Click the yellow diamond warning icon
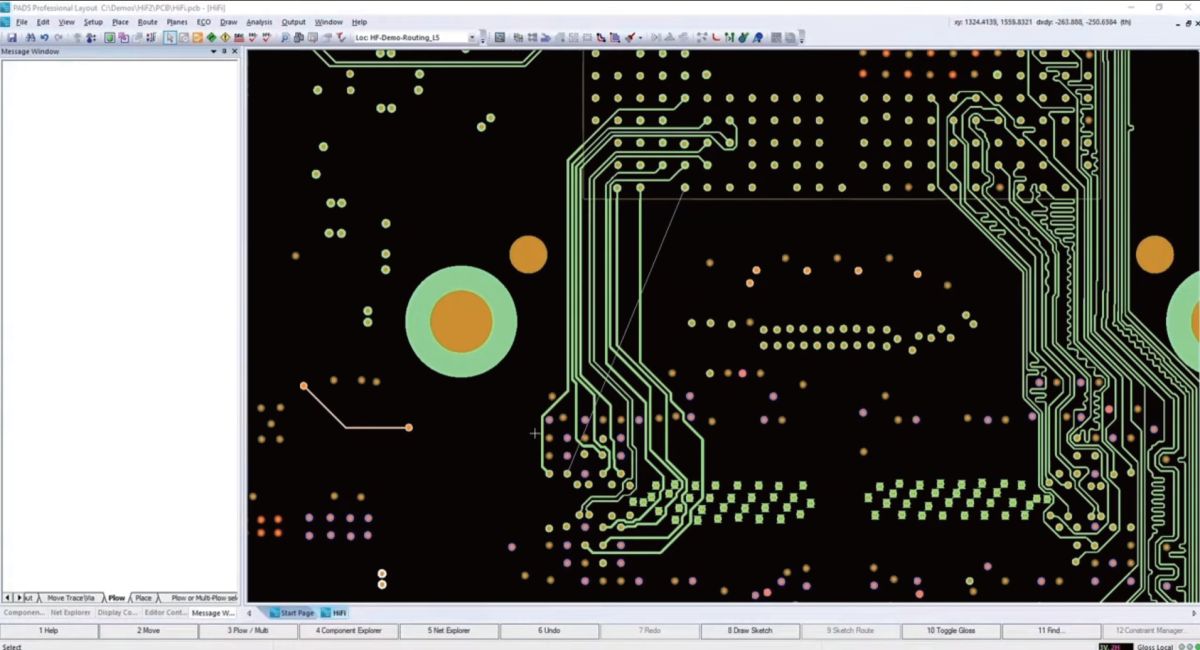1200x650 pixels. (x=225, y=37)
